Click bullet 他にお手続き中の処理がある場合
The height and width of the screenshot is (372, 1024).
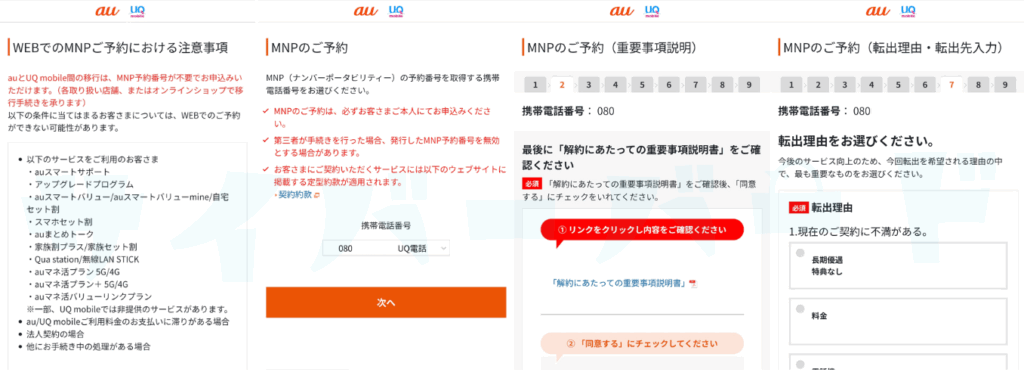(89, 347)
